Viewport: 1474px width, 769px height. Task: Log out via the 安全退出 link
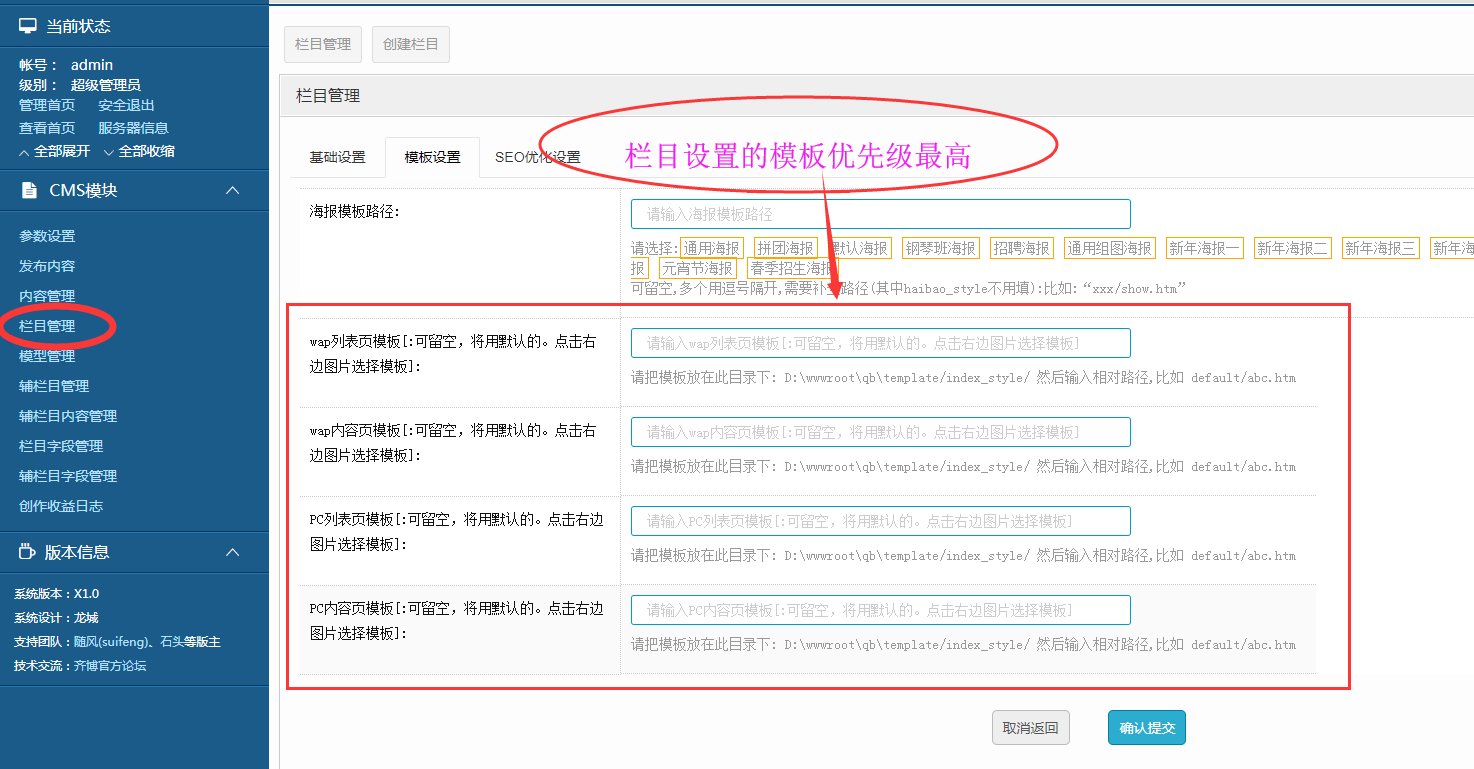(x=126, y=105)
